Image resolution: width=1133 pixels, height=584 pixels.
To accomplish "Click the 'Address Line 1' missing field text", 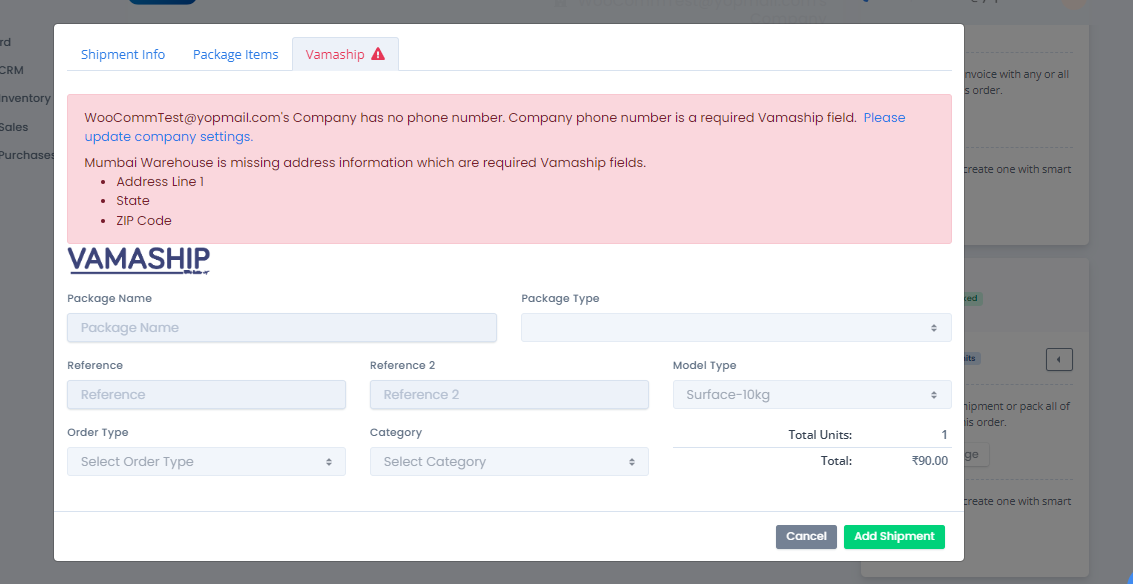I will click(160, 181).
